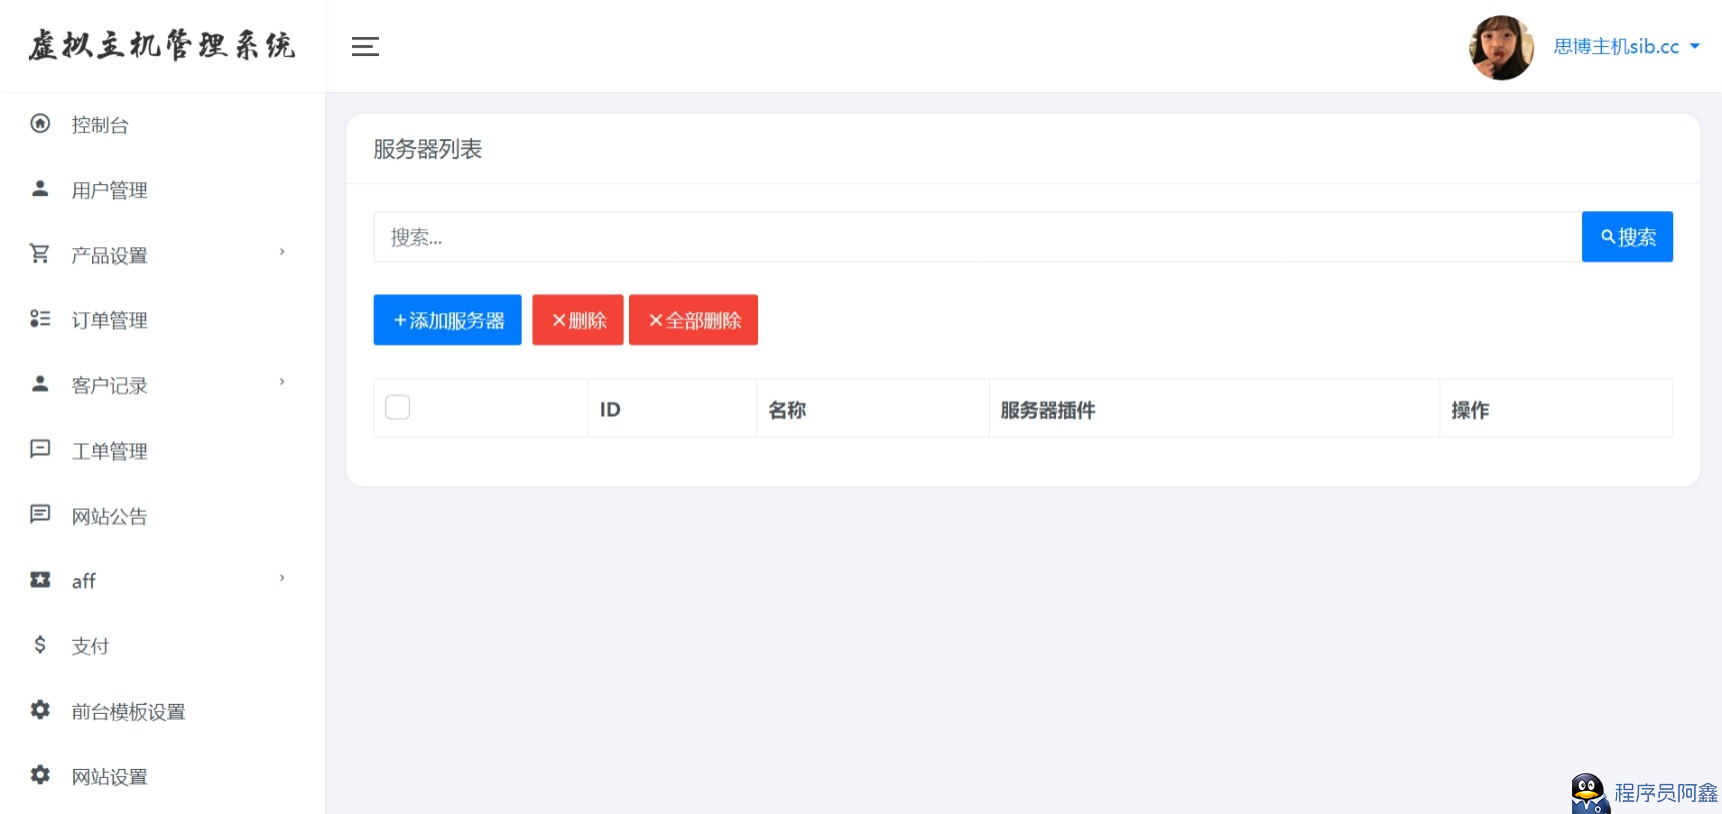Expand the aff submenu arrow
Screen dimensions: 1722x814
[282, 578]
